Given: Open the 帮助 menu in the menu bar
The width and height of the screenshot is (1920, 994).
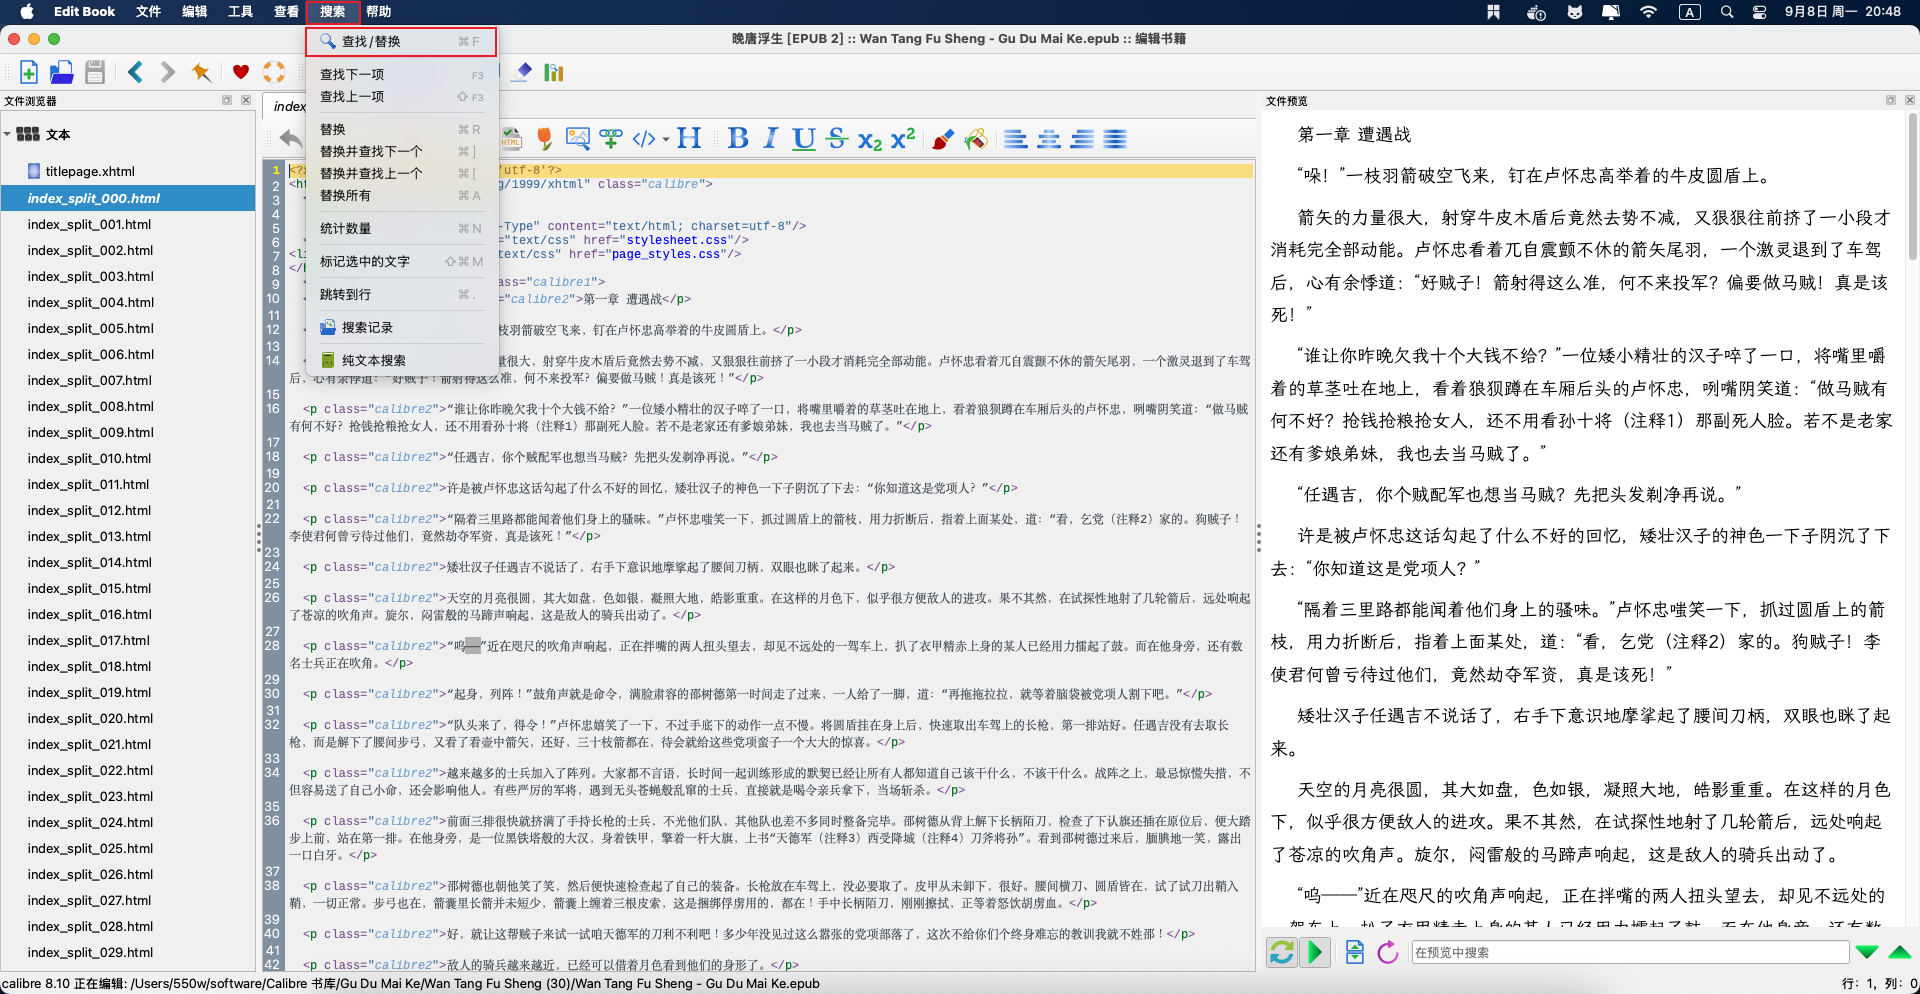Looking at the screenshot, I should tap(377, 12).
